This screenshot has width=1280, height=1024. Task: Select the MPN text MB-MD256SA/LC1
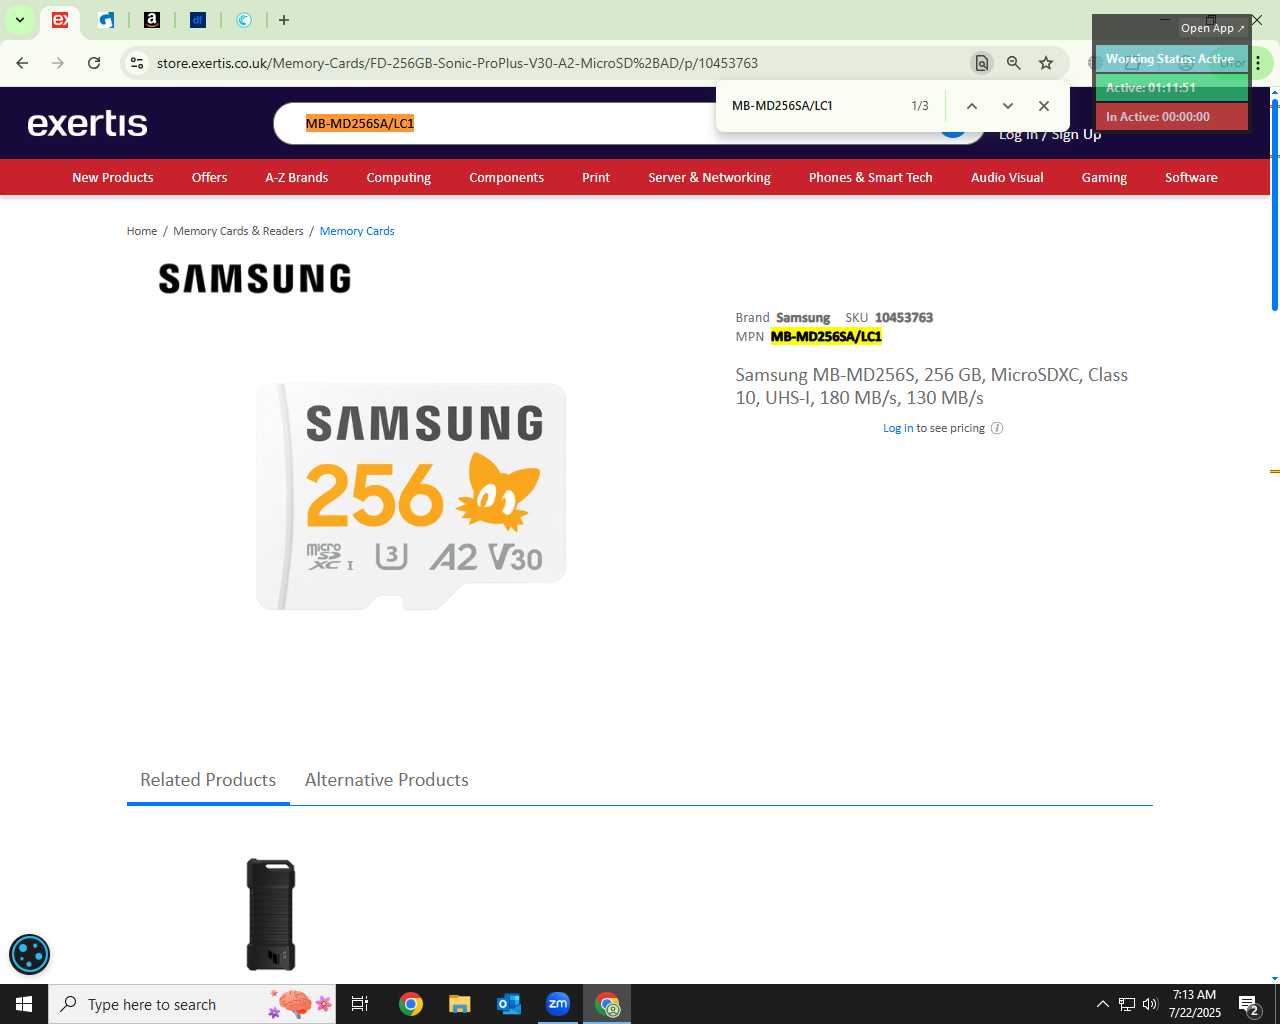coord(826,337)
